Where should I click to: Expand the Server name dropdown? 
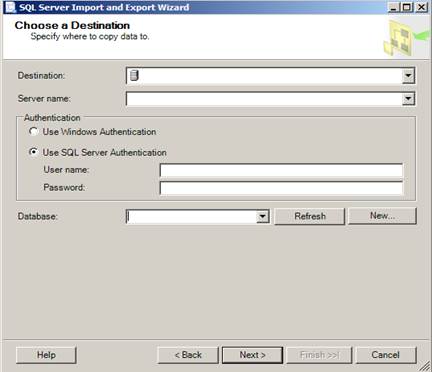click(408, 99)
